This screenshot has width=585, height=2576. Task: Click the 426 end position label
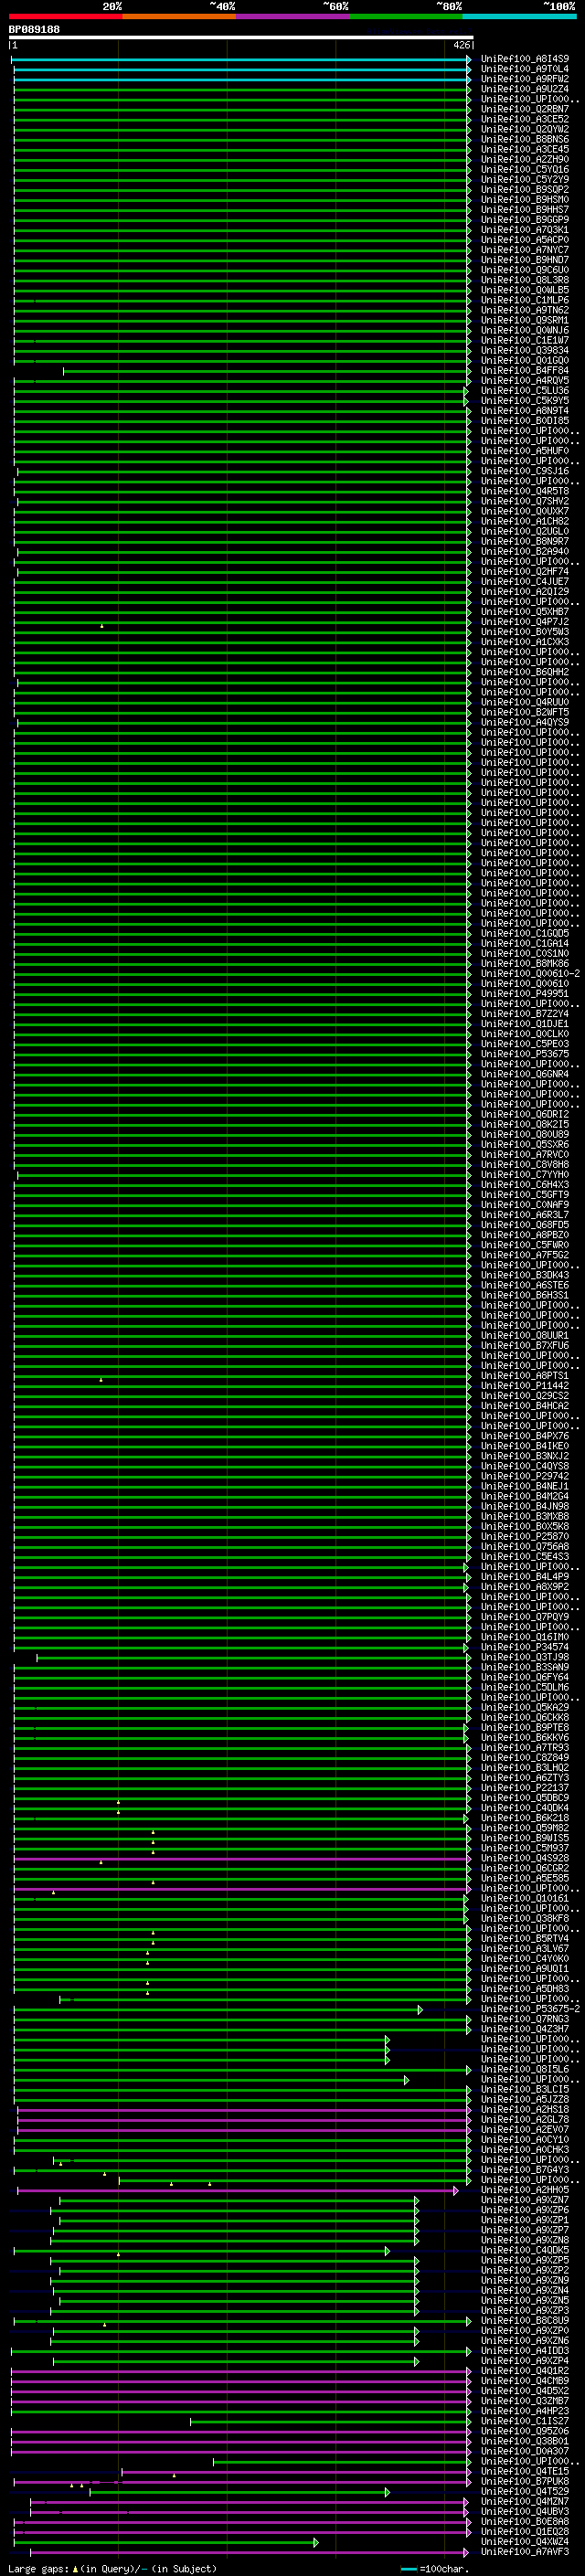click(x=461, y=45)
